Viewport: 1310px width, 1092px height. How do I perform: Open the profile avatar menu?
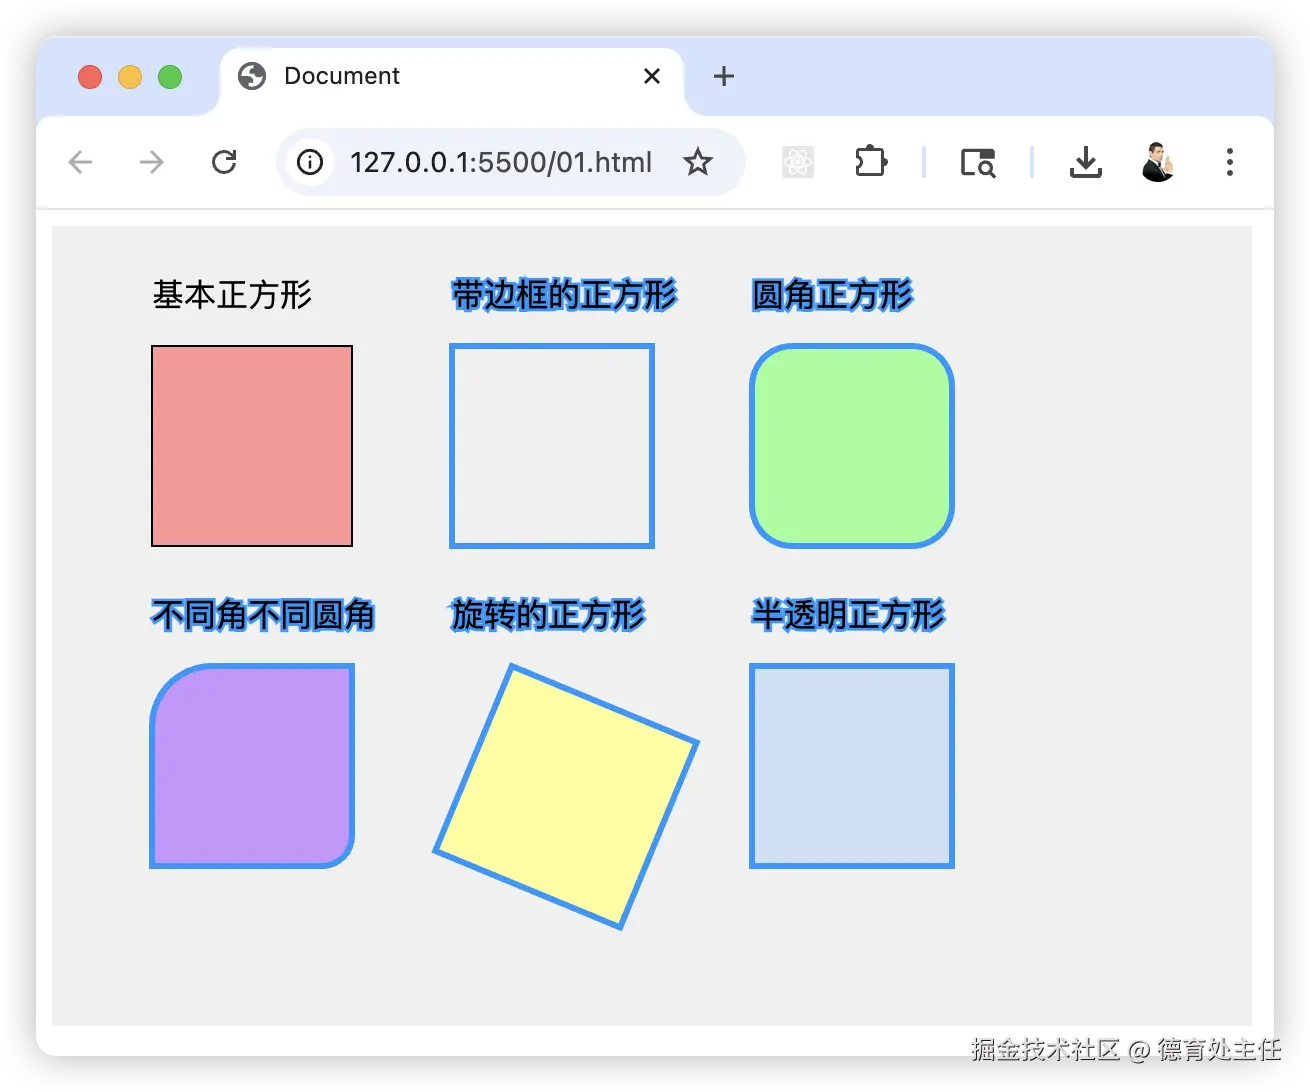click(1157, 162)
